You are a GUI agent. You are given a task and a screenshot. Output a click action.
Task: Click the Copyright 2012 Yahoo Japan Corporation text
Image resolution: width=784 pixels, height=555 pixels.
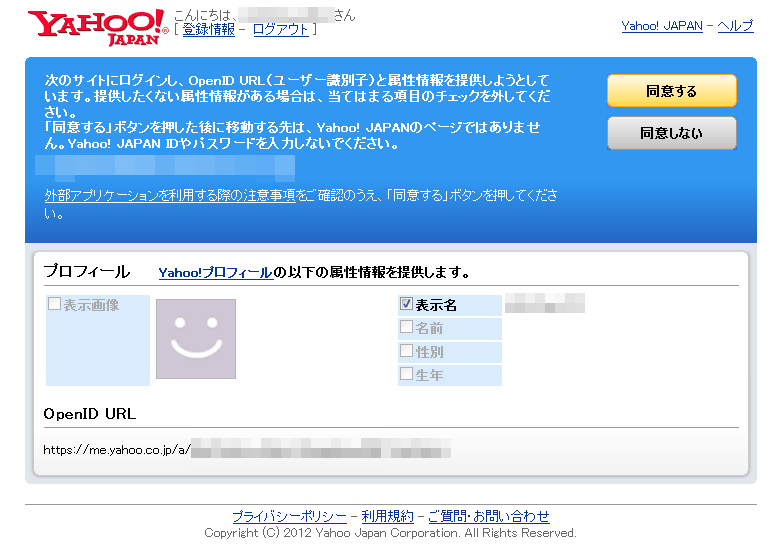point(390,533)
